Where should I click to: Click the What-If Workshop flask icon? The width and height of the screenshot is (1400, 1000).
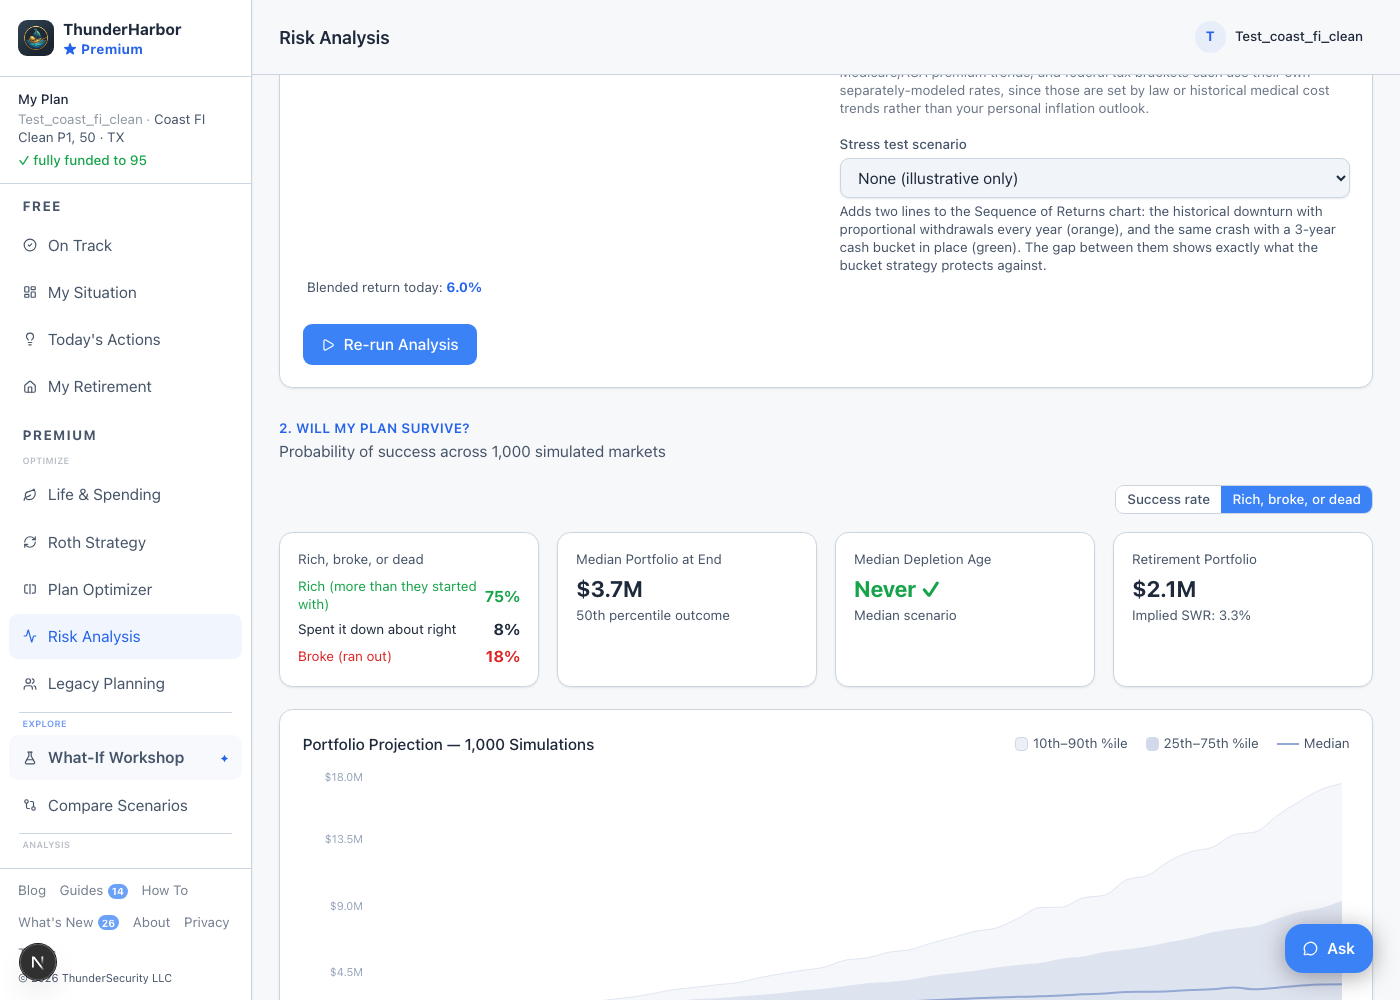click(30, 757)
